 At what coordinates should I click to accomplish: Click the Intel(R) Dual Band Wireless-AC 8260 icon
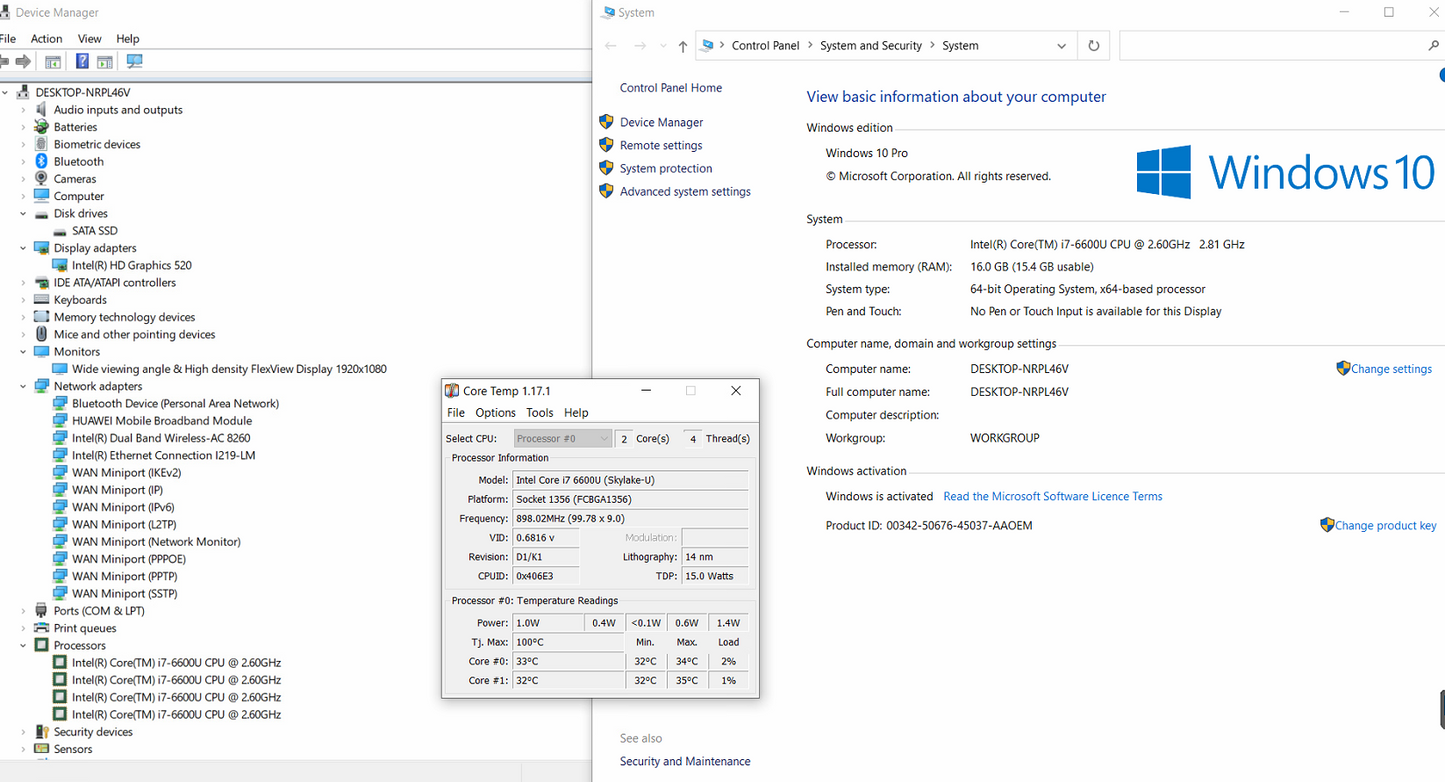click(x=60, y=438)
